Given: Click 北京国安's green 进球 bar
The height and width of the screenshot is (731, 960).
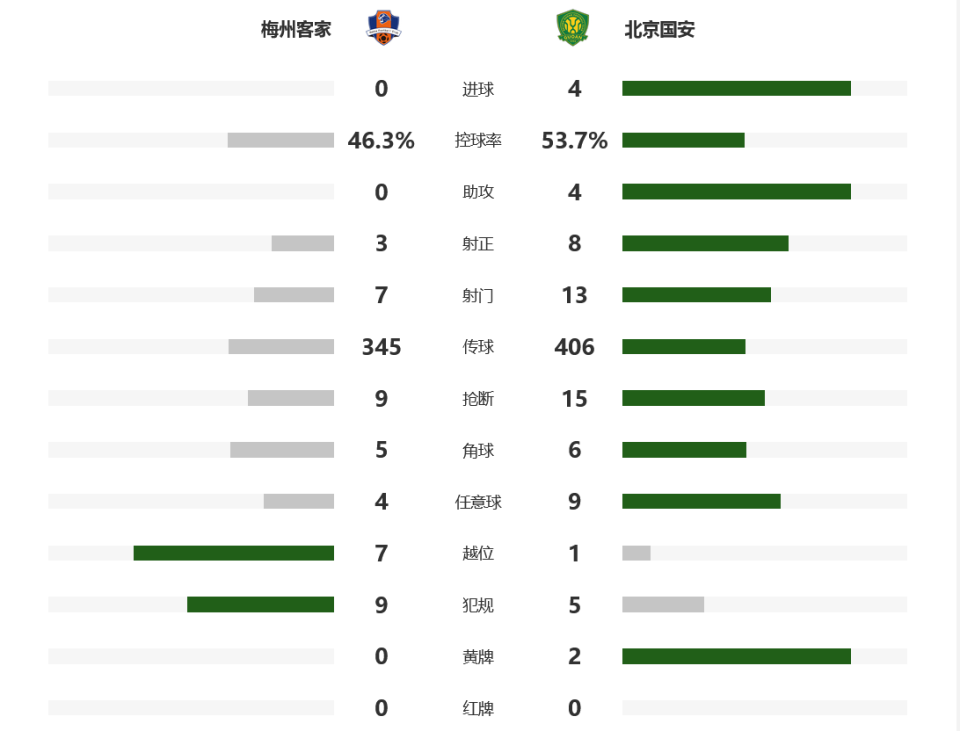Looking at the screenshot, I should (x=737, y=88).
